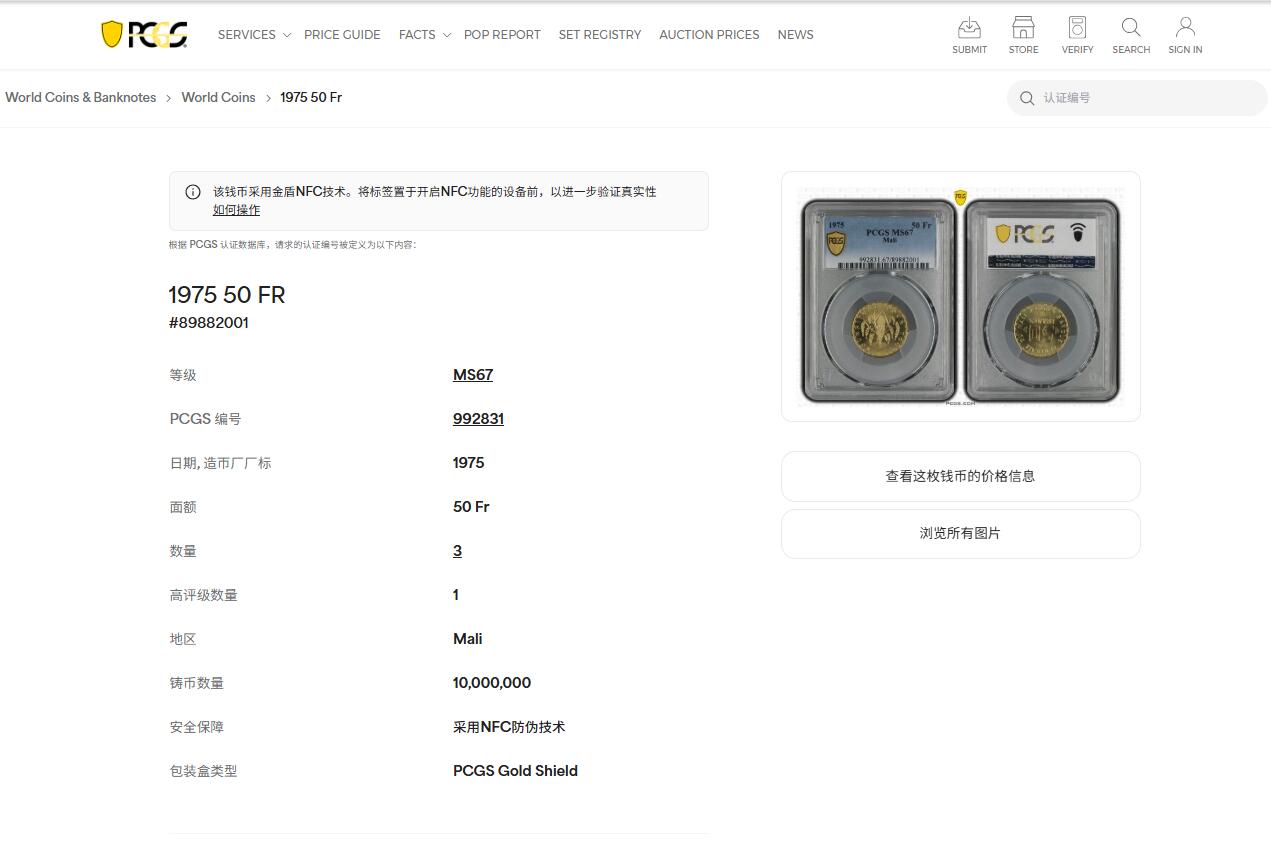The height and width of the screenshot is (847, 1271).
Task: Click the magnifier inside the 认证编号 search bar
Action: pos(1027,98)
